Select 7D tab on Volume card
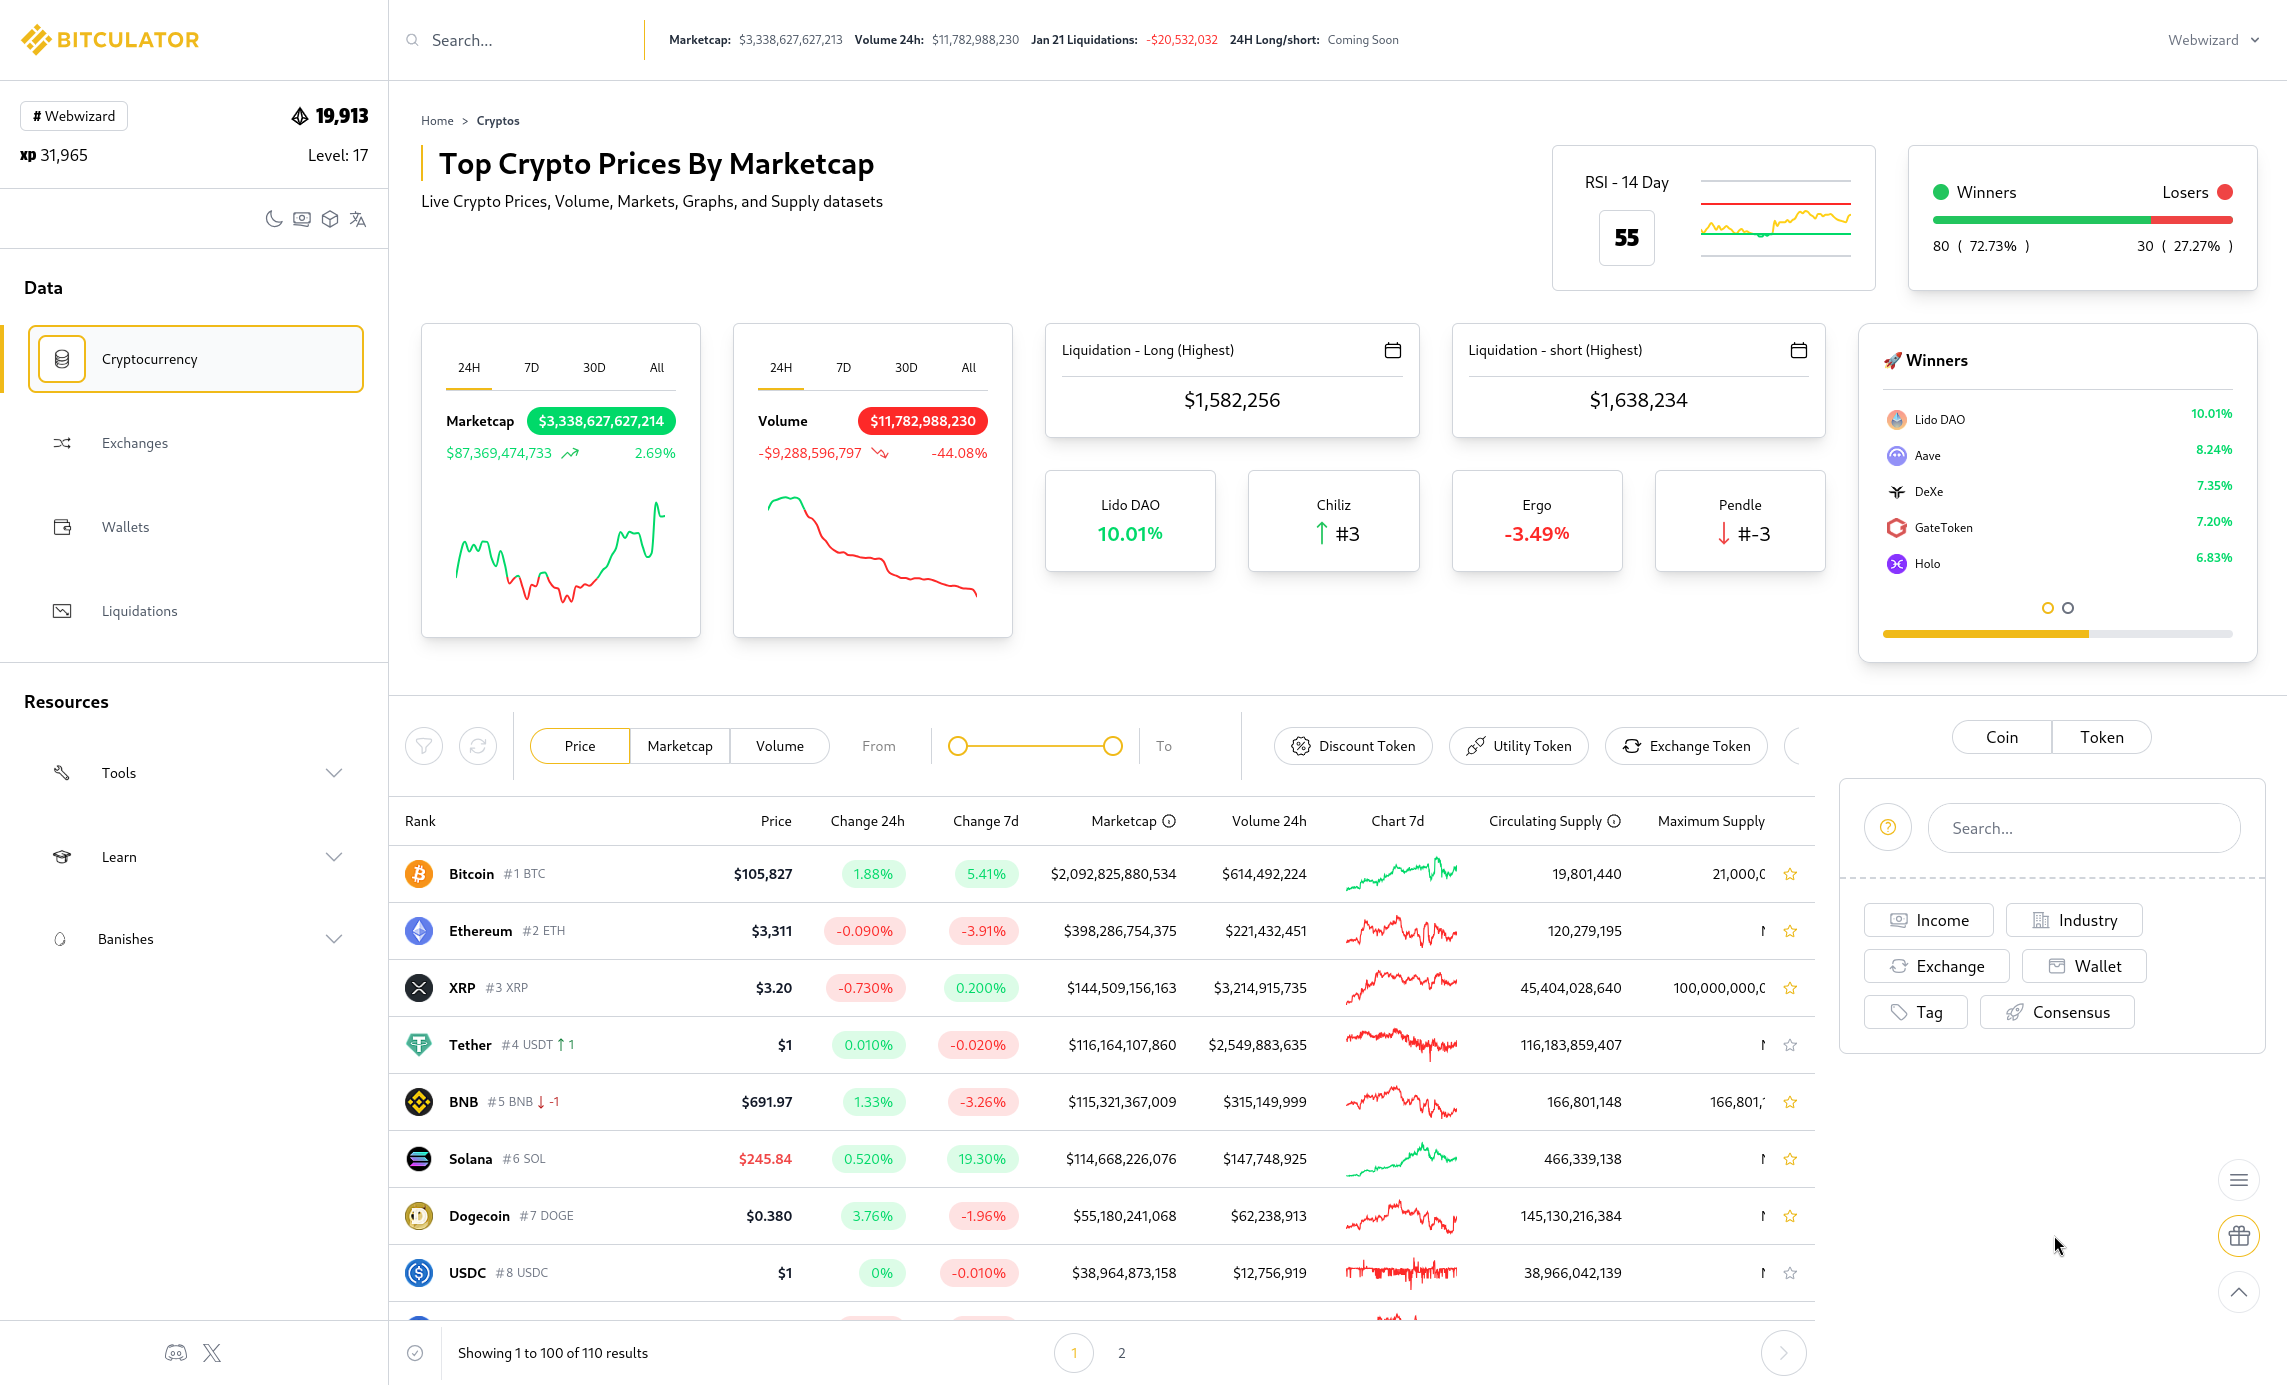 pos(843,368)
